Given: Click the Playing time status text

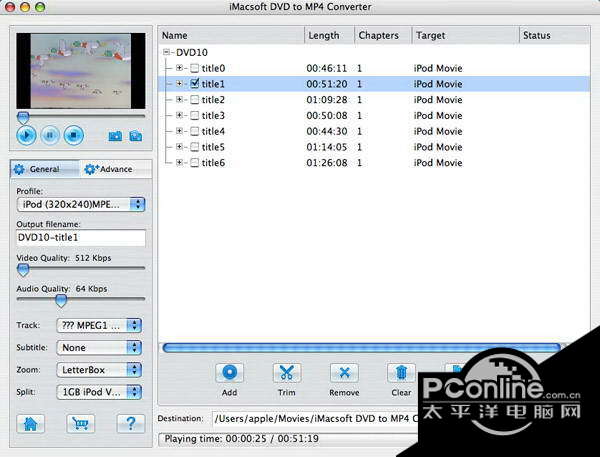Looking at the screenshot, I should point(241,439).
